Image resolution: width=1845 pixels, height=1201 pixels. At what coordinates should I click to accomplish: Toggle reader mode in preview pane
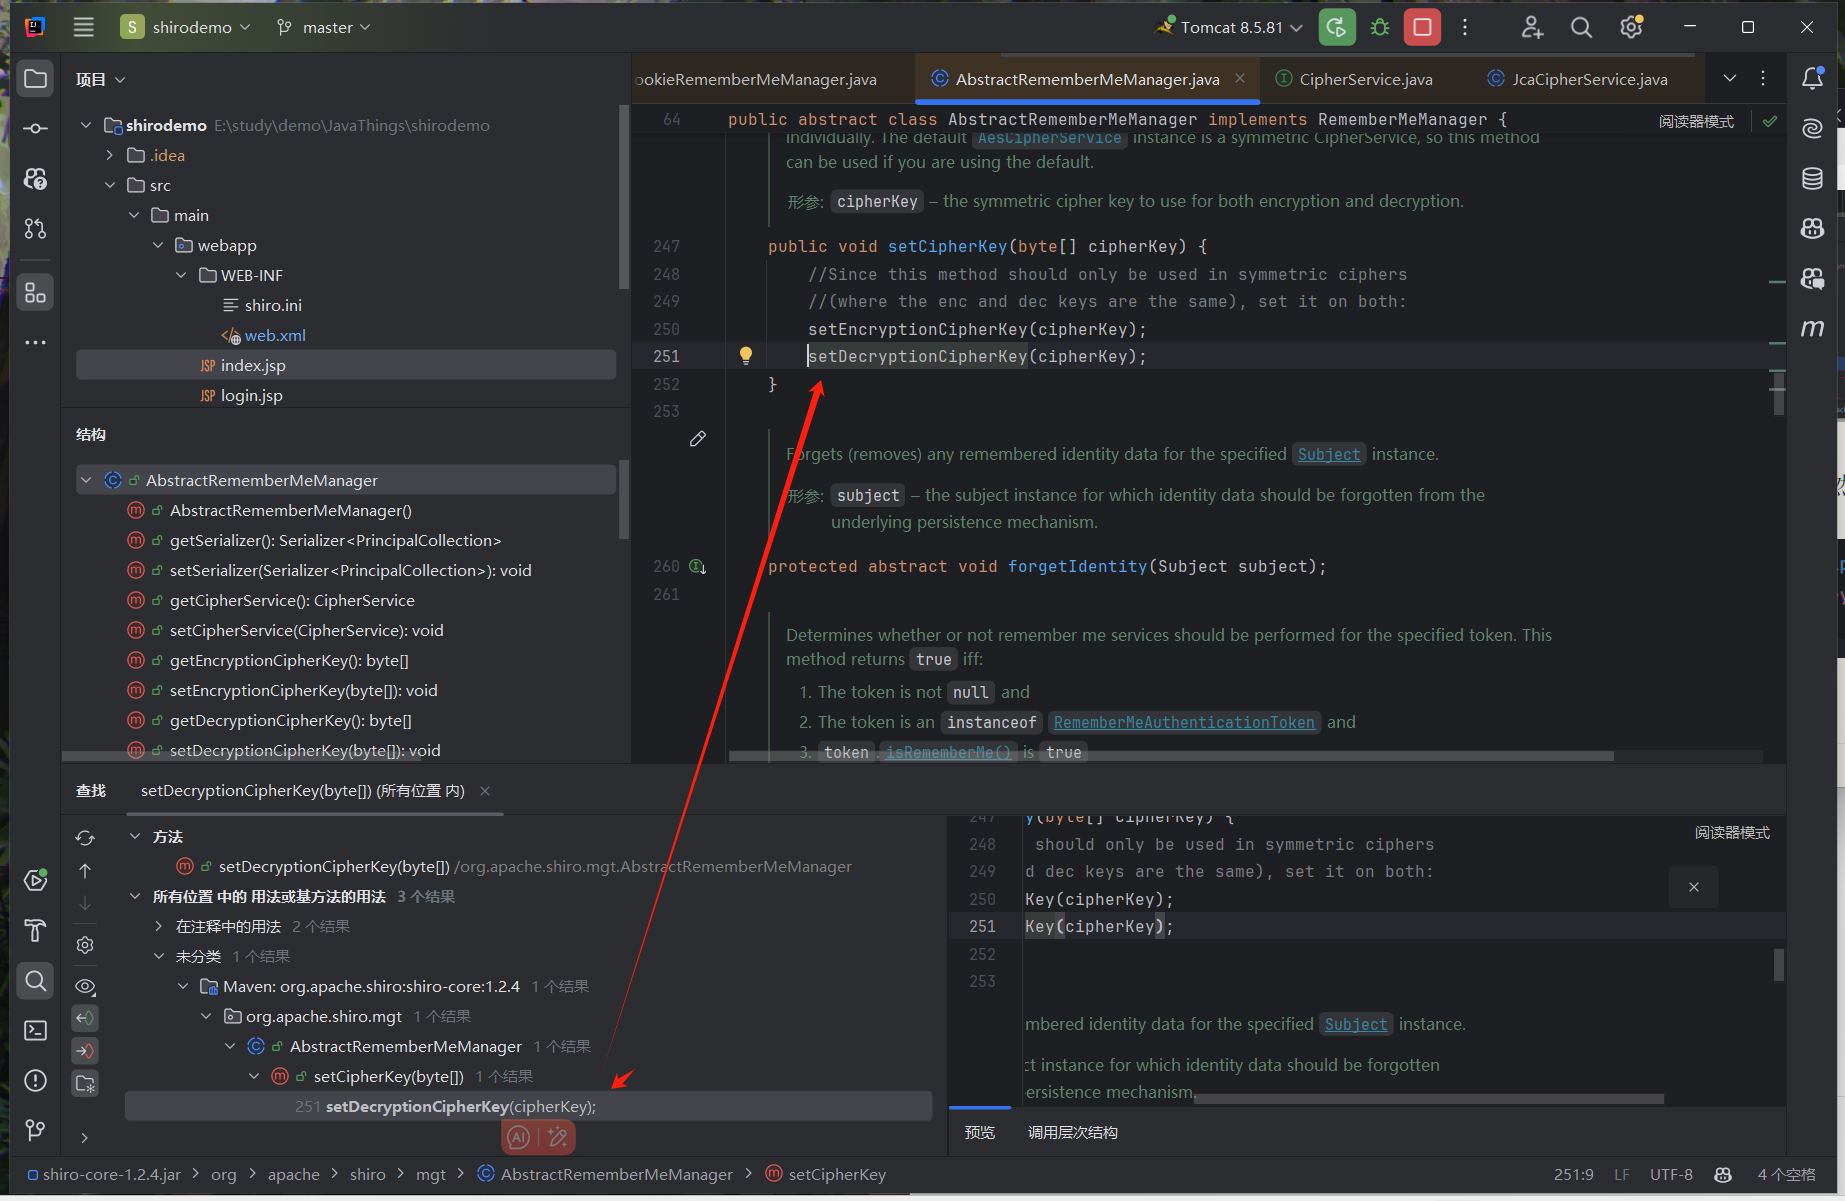1732,832
